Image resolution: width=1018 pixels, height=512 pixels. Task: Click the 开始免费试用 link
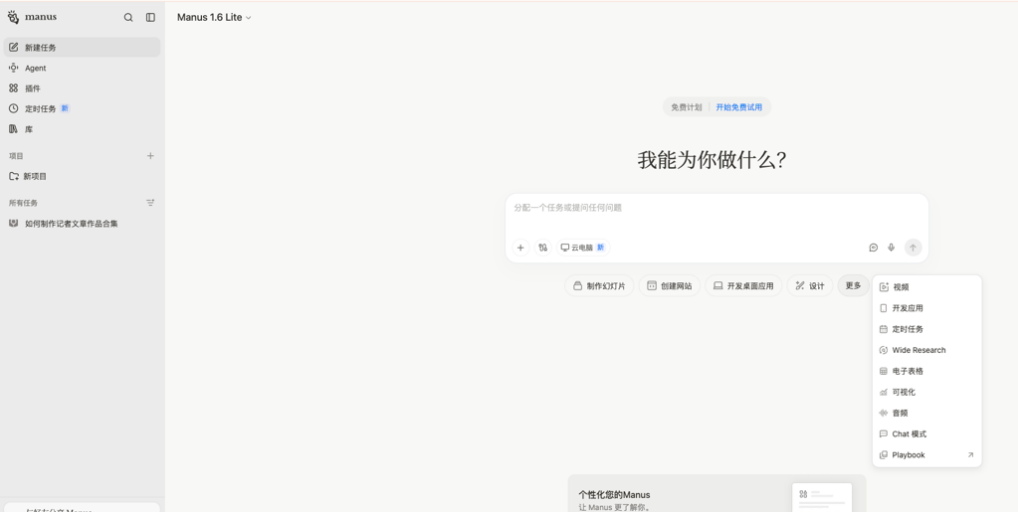tap(739, 107)
